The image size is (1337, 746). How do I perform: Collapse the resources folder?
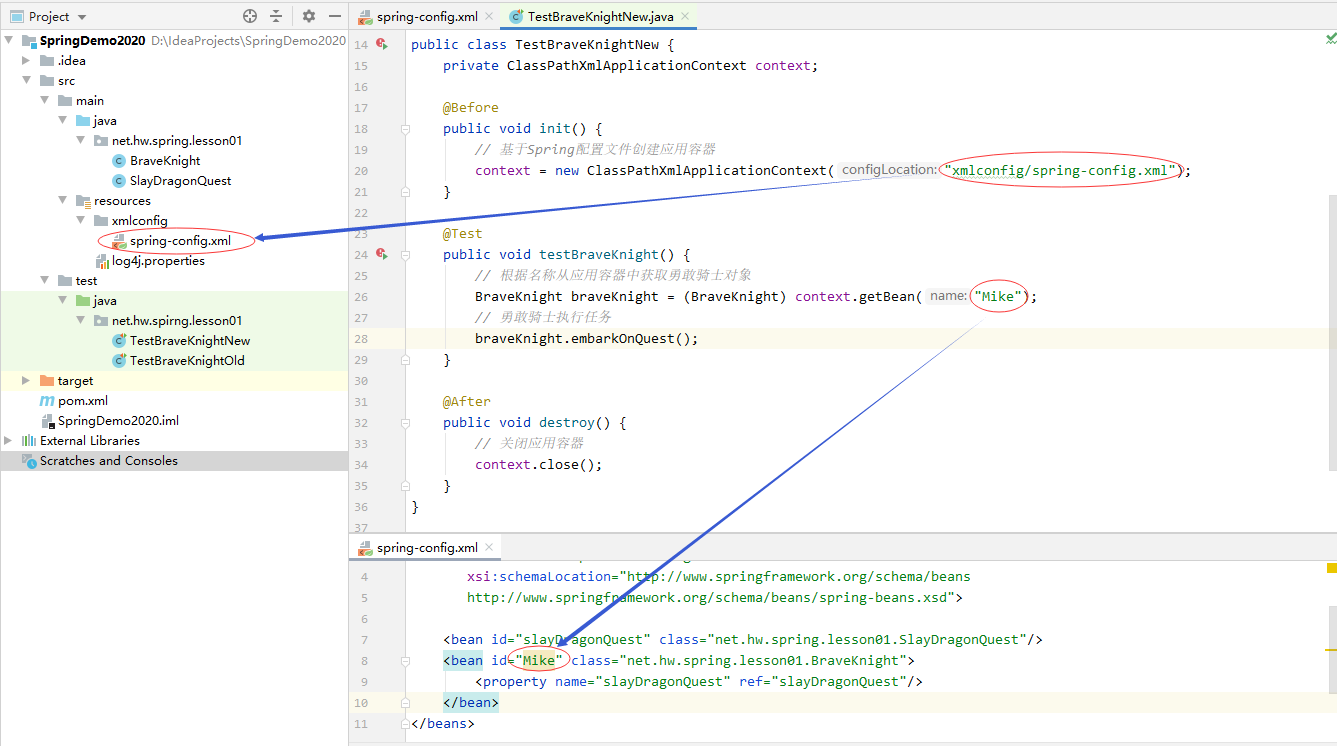(63, 201)
